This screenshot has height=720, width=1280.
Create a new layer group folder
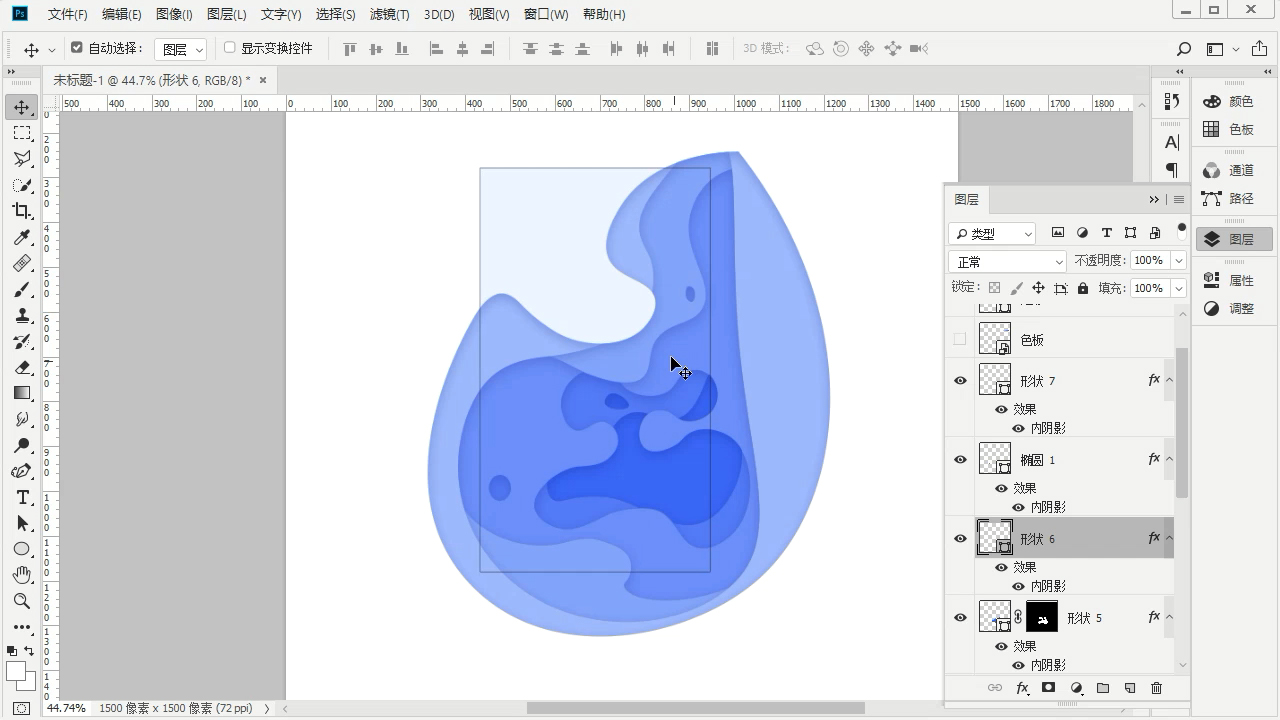[x=1102, y=688]
